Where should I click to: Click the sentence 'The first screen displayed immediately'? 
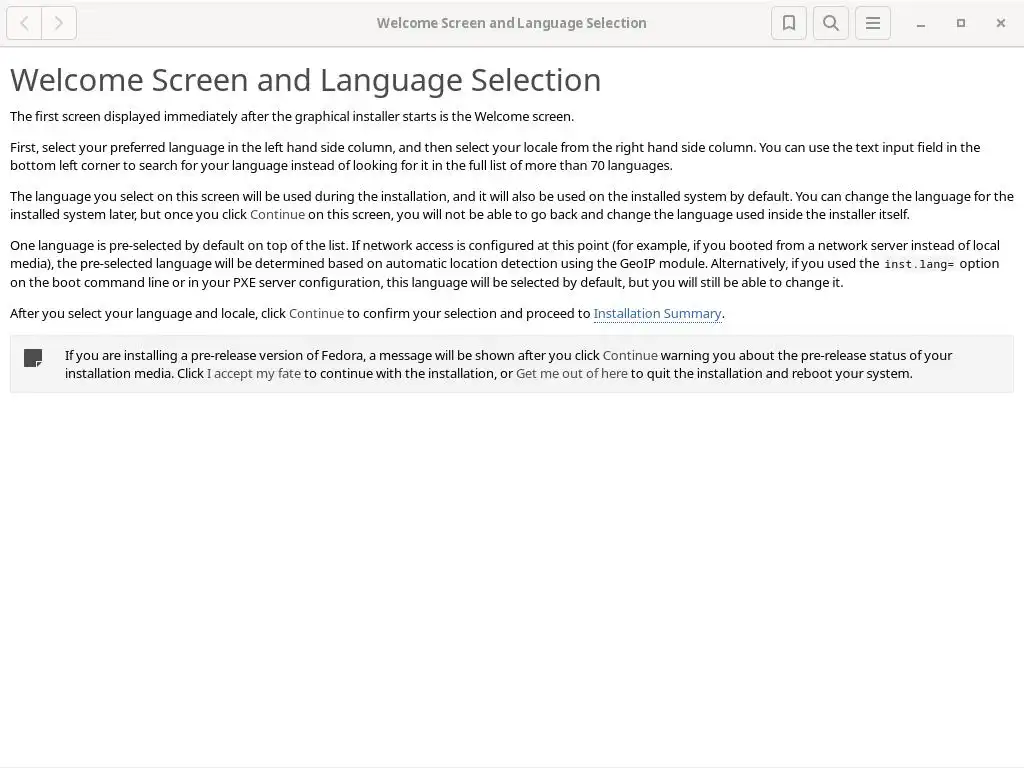[x=124, y=116]
